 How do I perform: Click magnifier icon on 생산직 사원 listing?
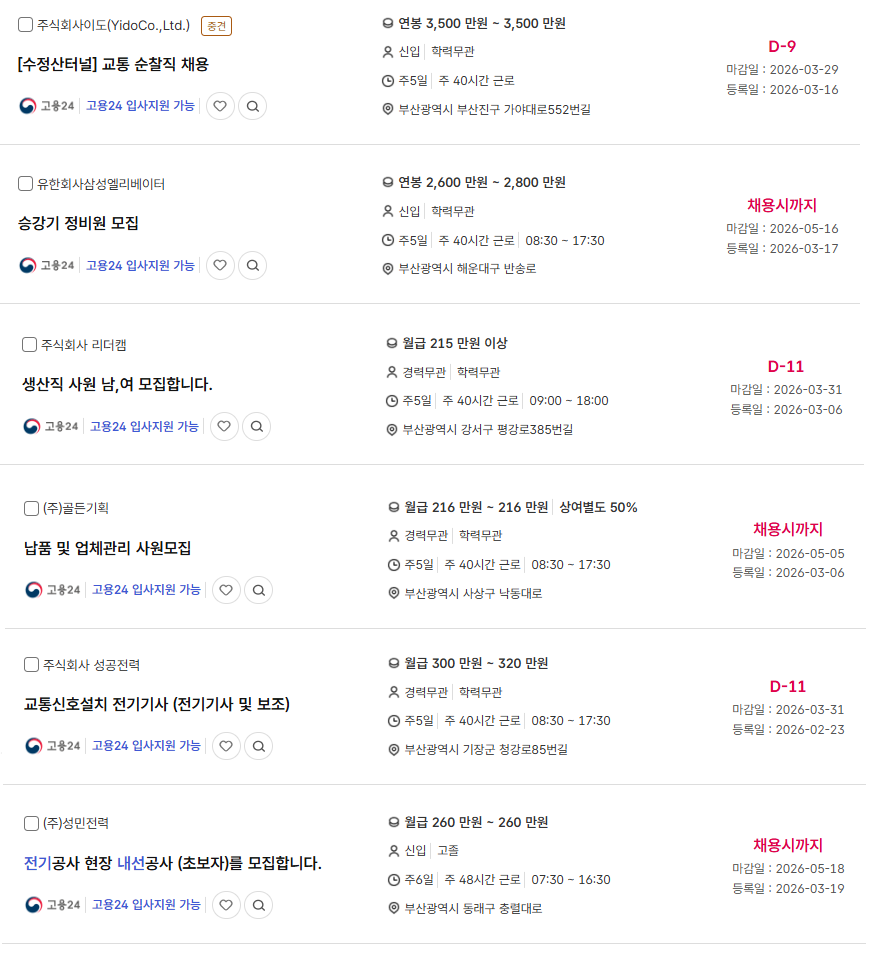(257, 427)
